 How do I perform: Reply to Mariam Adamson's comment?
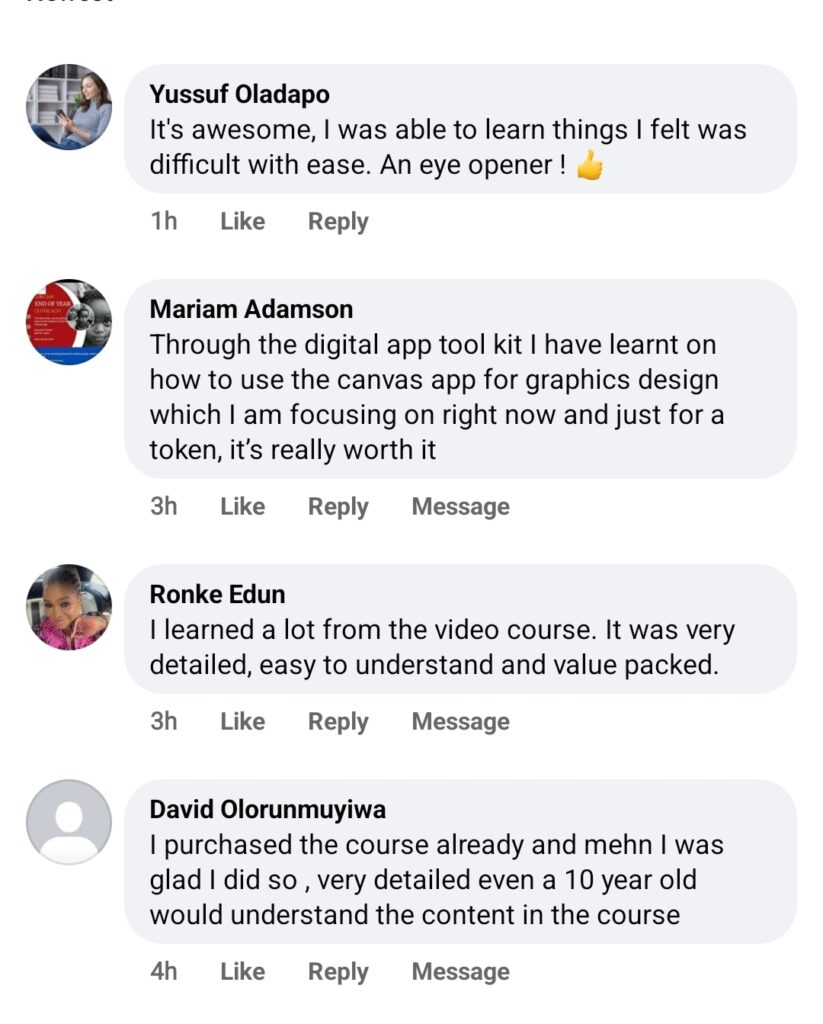338,507
